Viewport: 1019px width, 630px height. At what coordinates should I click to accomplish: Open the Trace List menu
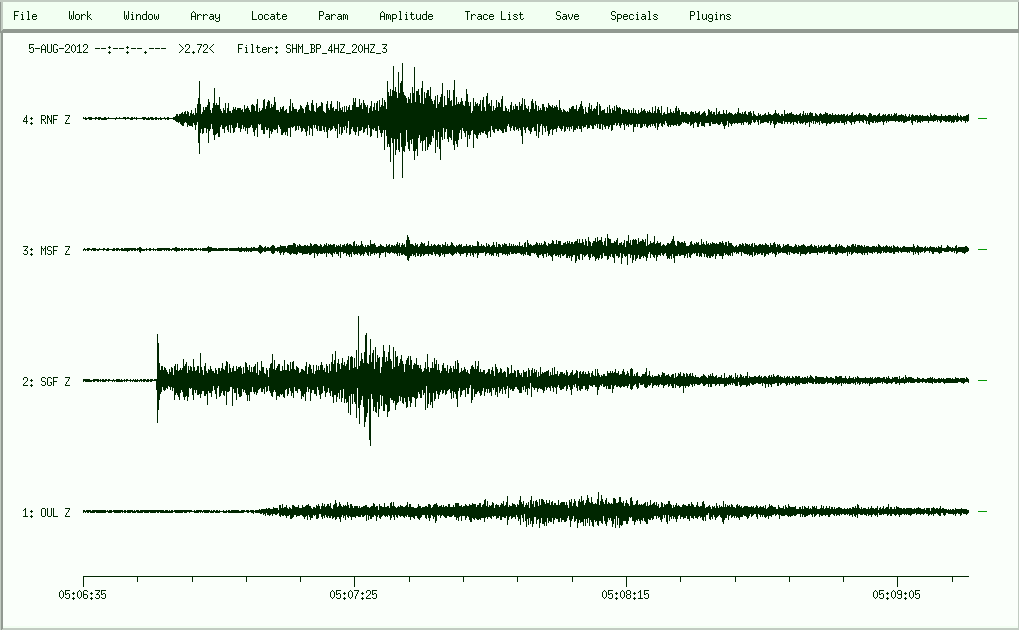click(494, 16)
